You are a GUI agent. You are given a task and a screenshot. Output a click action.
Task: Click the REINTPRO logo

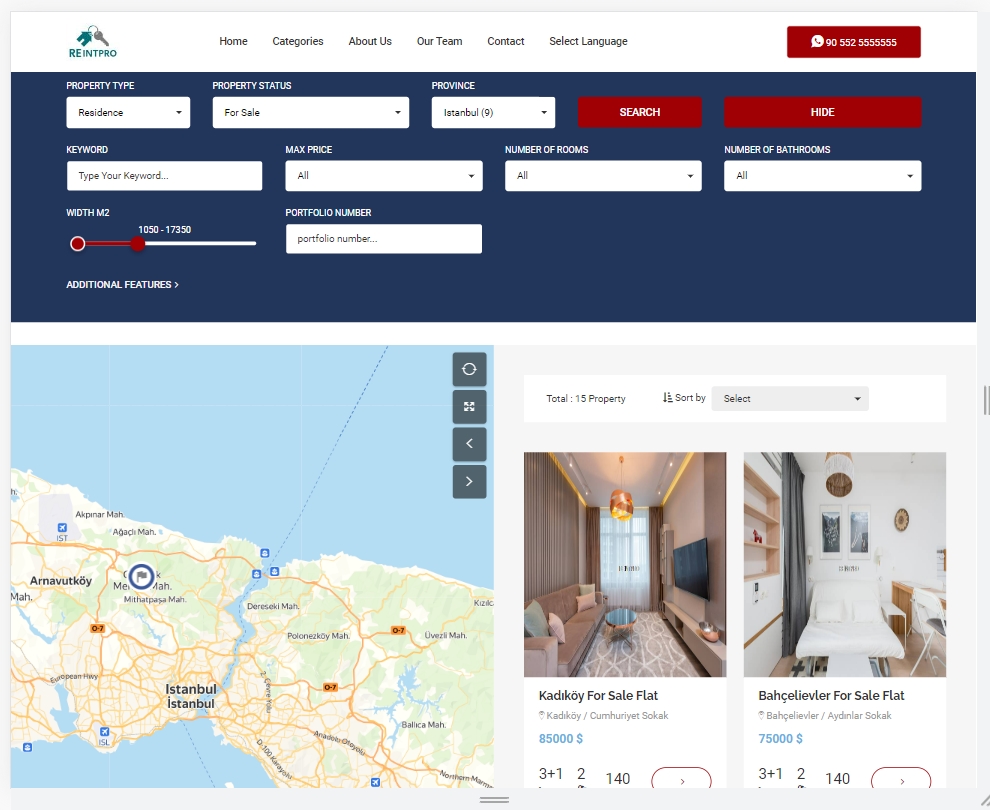click(93, 42)
